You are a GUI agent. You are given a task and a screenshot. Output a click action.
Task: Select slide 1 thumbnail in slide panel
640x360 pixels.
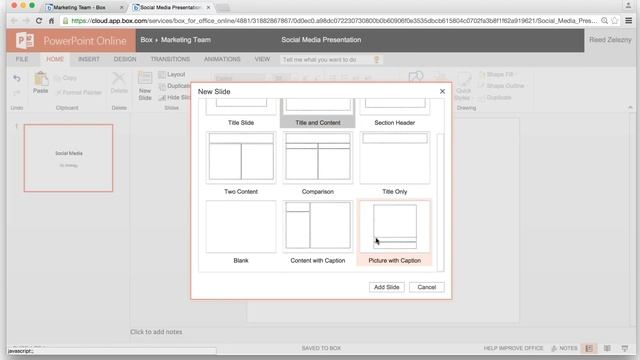68,158
